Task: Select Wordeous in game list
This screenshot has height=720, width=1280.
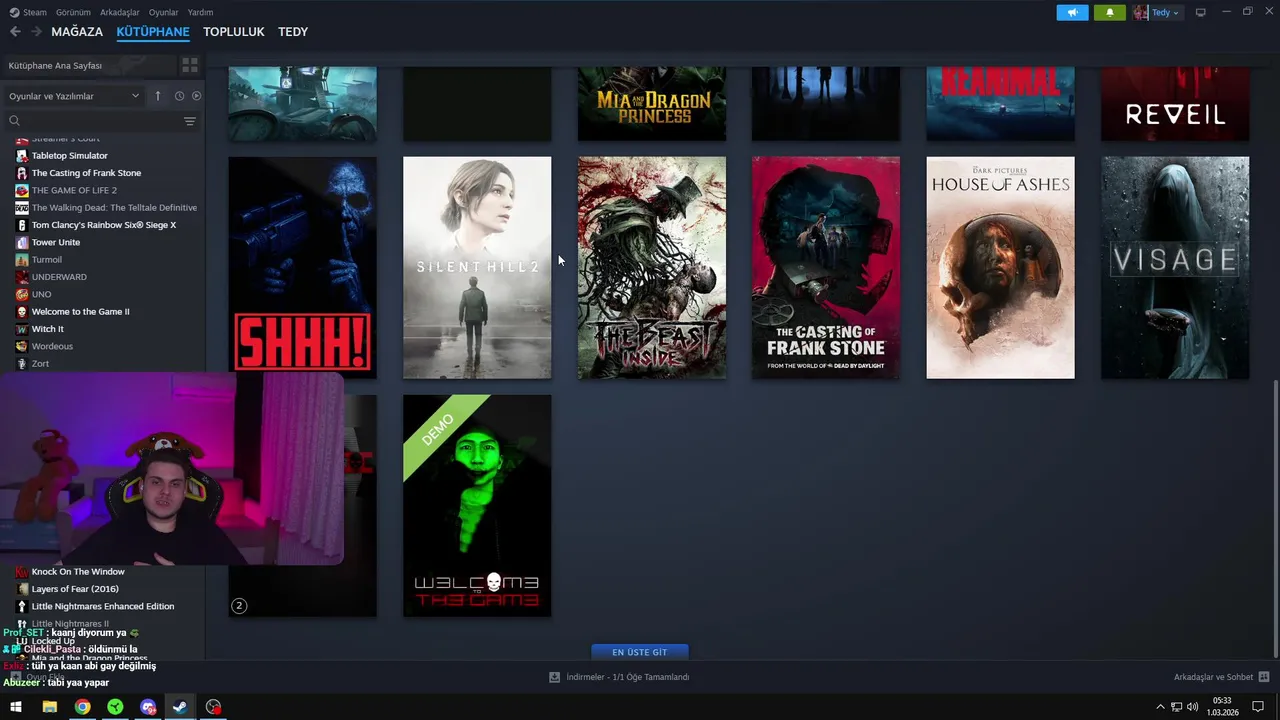Action: point(52,346)
